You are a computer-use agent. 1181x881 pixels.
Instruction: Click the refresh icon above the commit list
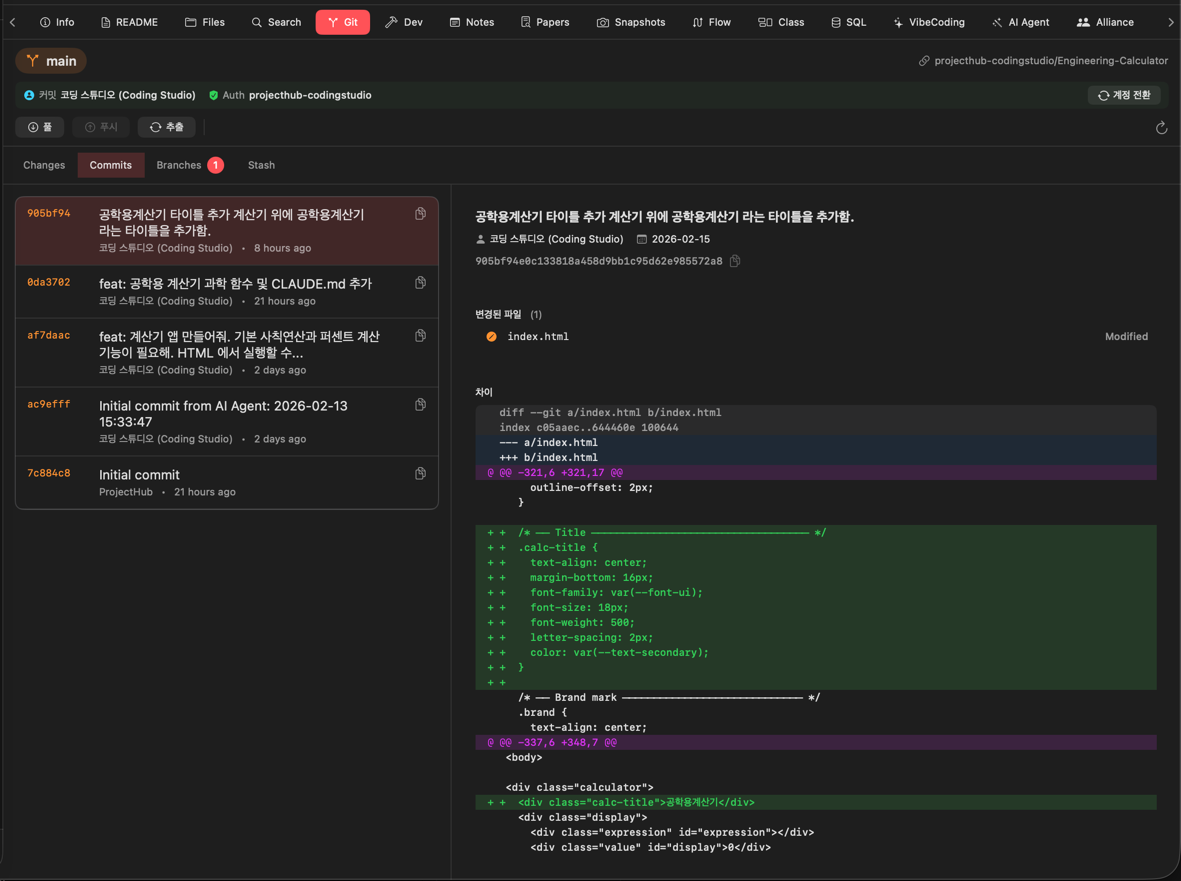point(1160,127)
